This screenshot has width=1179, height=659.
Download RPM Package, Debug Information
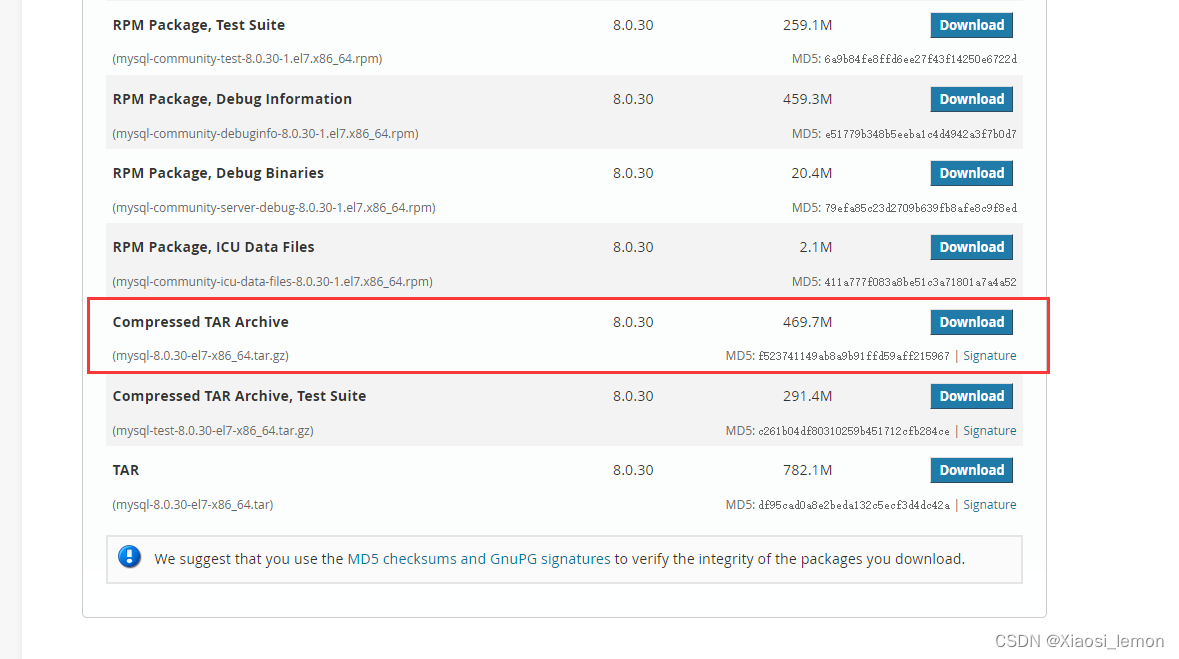pos(971,99)
